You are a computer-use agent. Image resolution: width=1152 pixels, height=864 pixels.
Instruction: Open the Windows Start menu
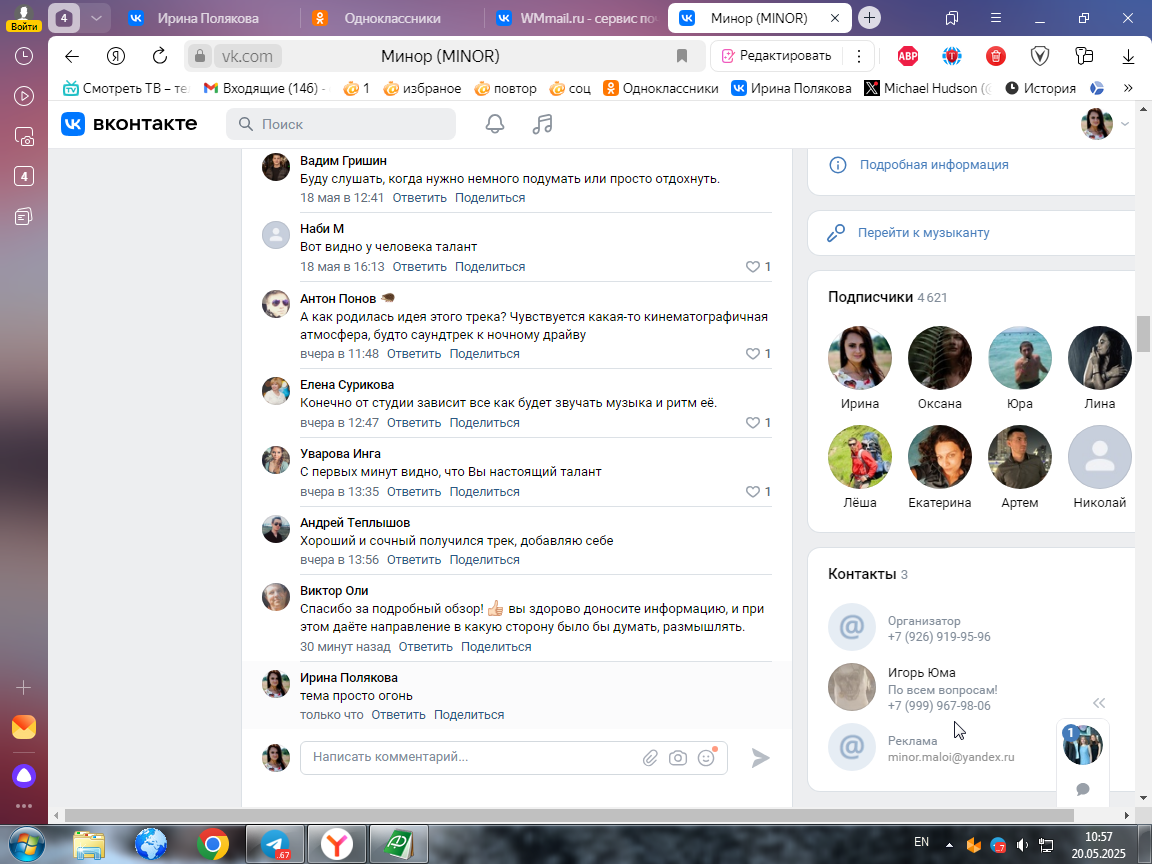pyautogui.click(x=25, y=844)
